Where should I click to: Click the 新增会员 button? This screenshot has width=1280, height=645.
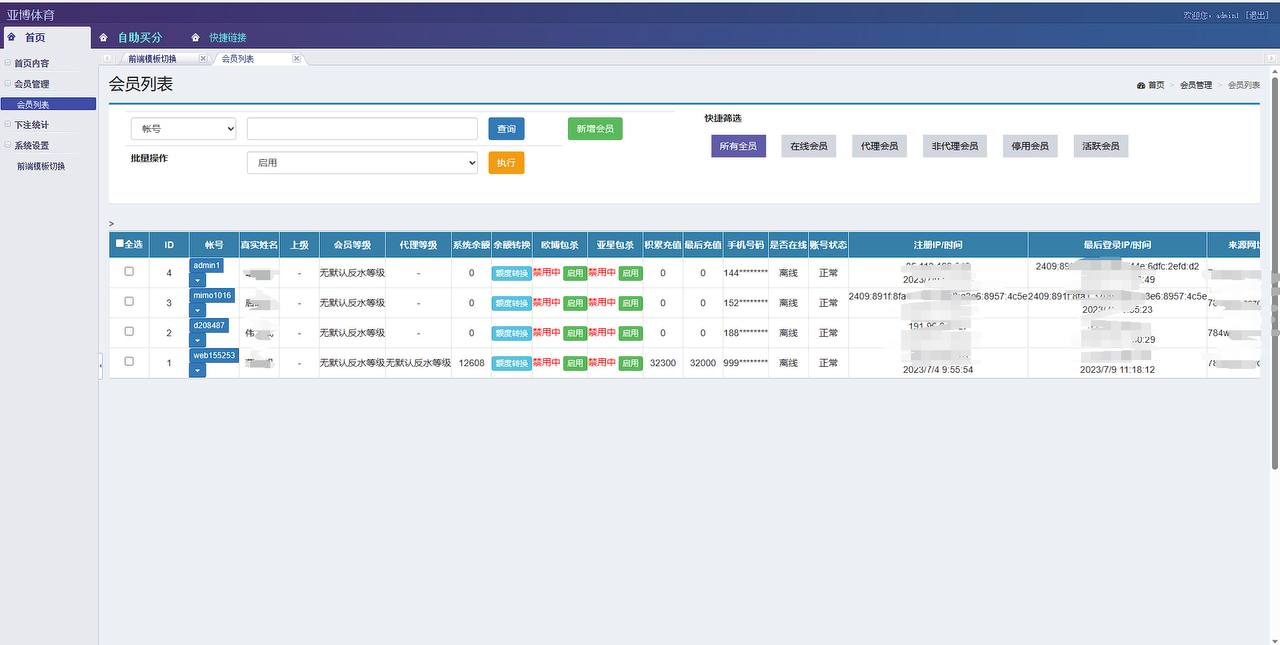point(595,129)
